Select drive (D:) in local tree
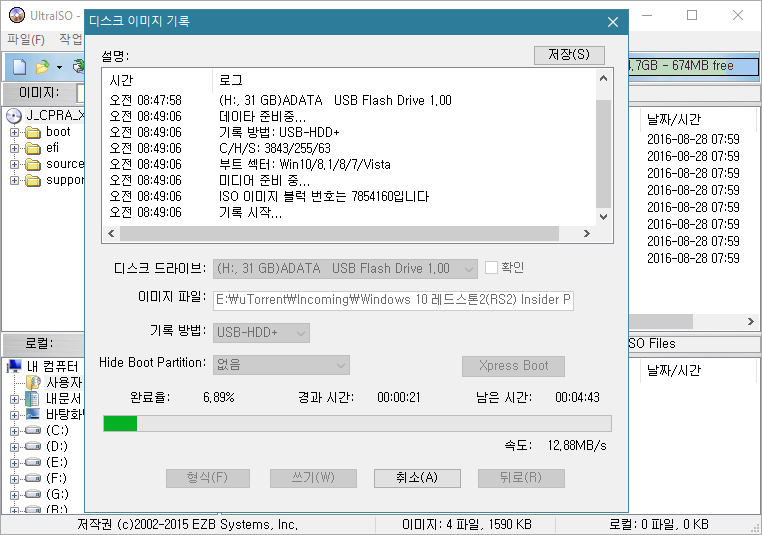 (x=57, y=447)
